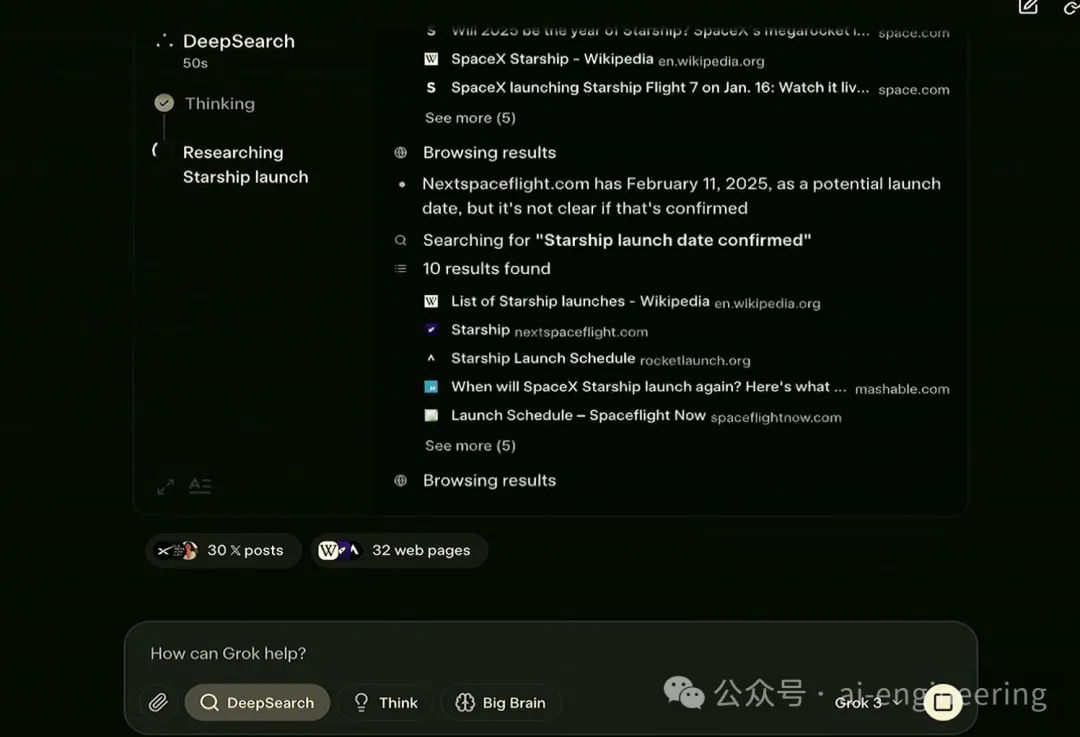
Task: Toggle the Think mode button
Action: 385,703
